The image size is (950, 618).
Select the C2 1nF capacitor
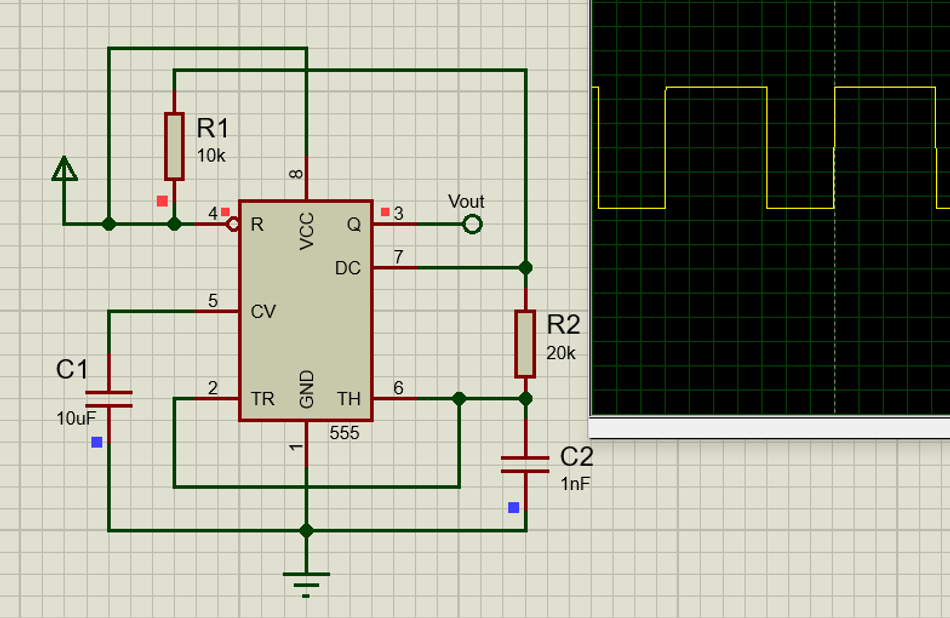(524, 463)
